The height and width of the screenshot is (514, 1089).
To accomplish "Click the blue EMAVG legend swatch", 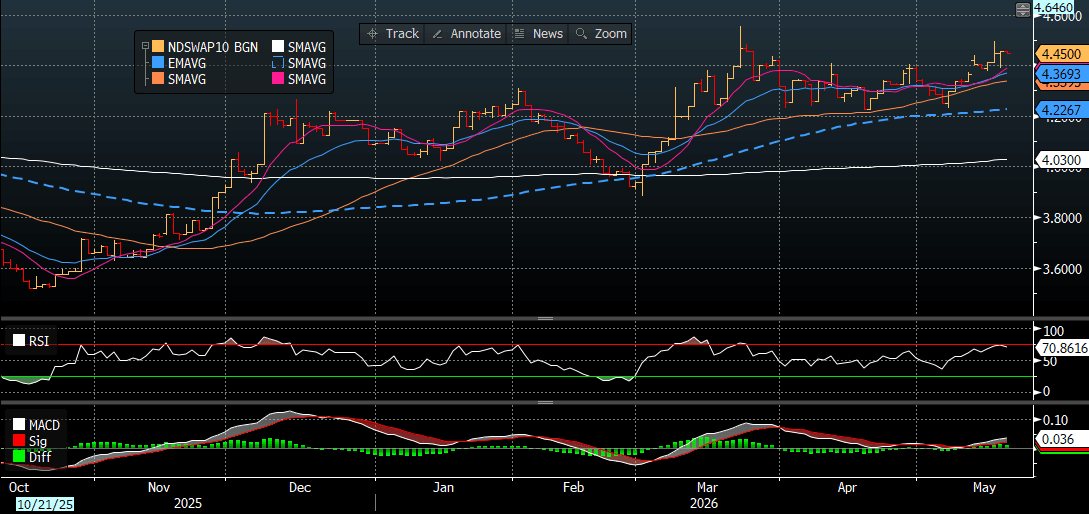I will click(158, 63).
